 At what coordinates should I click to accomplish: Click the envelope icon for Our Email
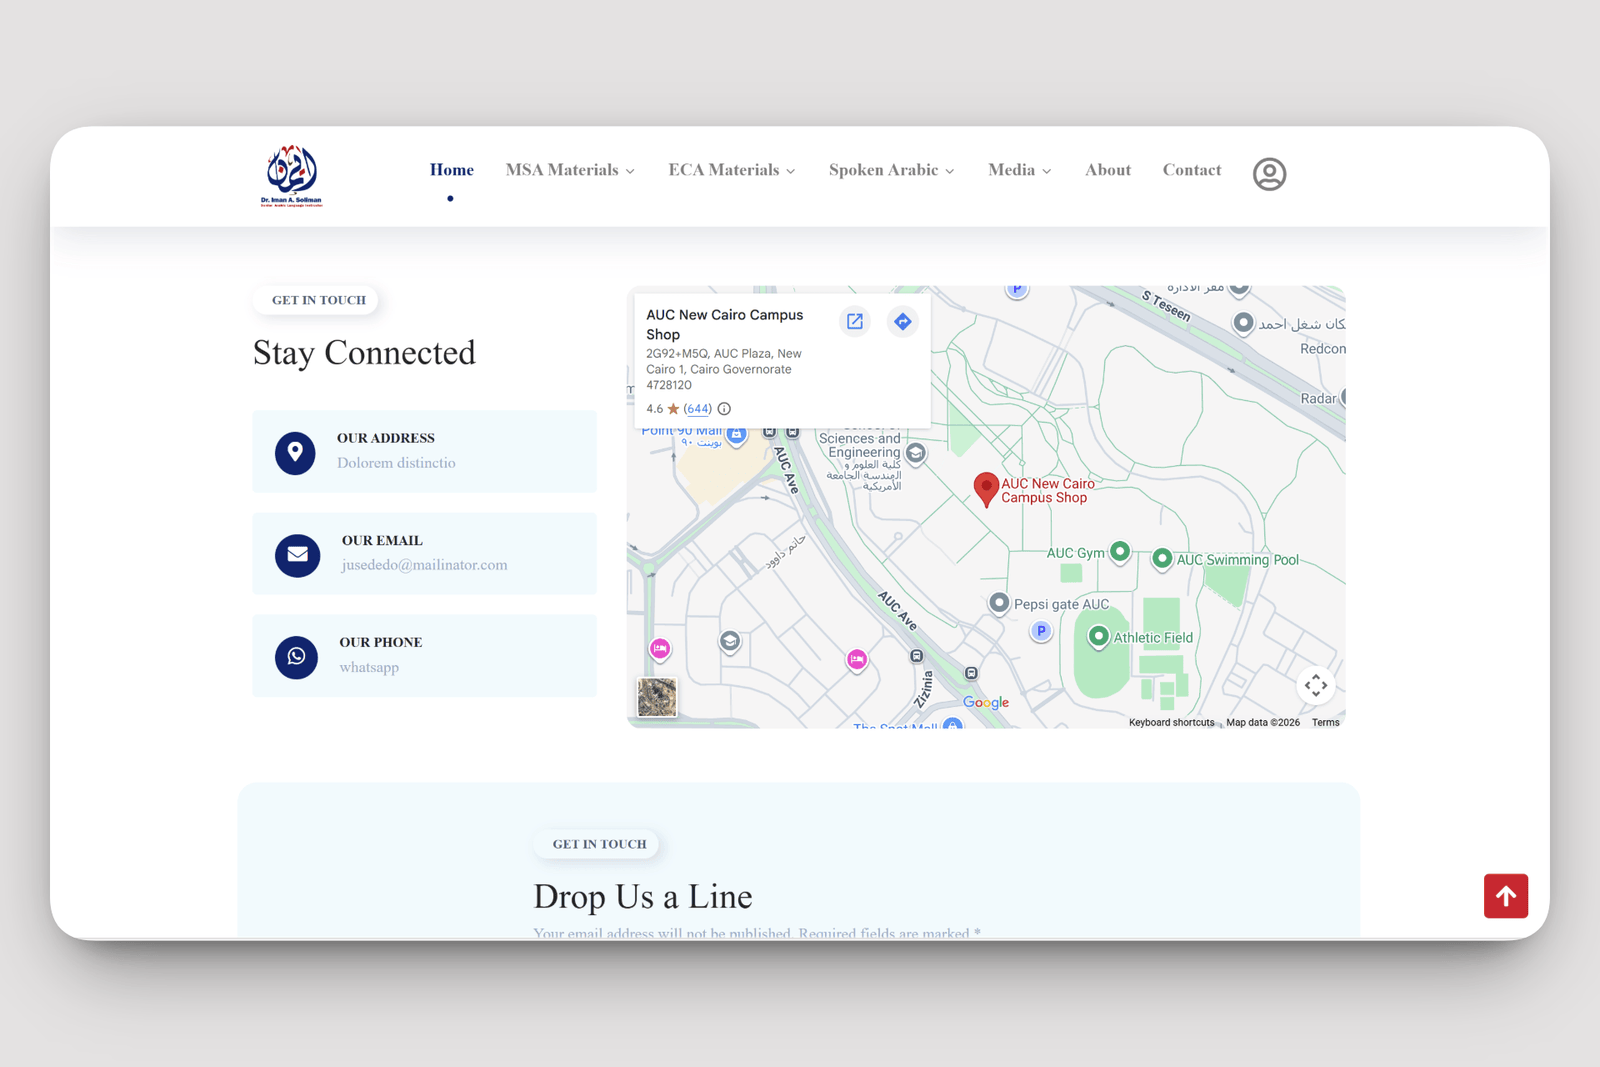coord(297,555)
